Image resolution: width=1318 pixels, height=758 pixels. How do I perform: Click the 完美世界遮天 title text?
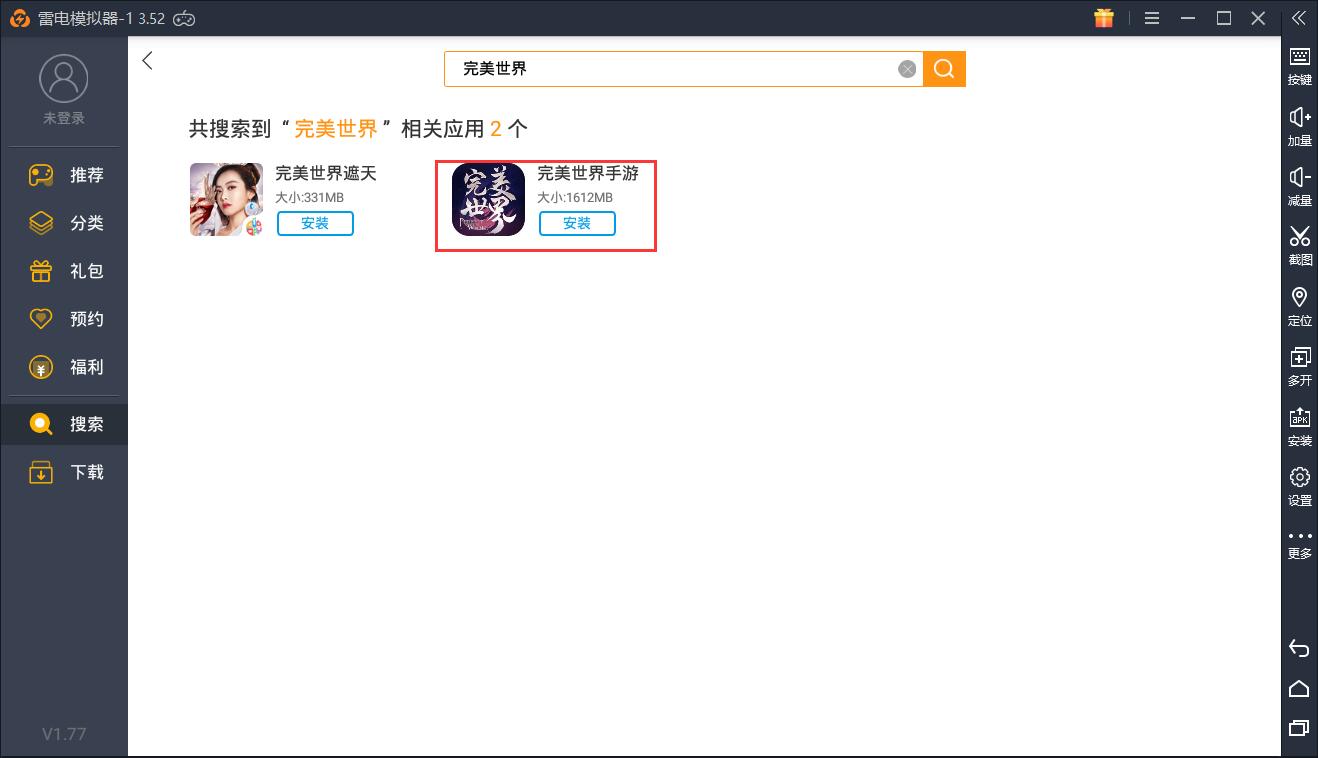[x=326, y=173]
